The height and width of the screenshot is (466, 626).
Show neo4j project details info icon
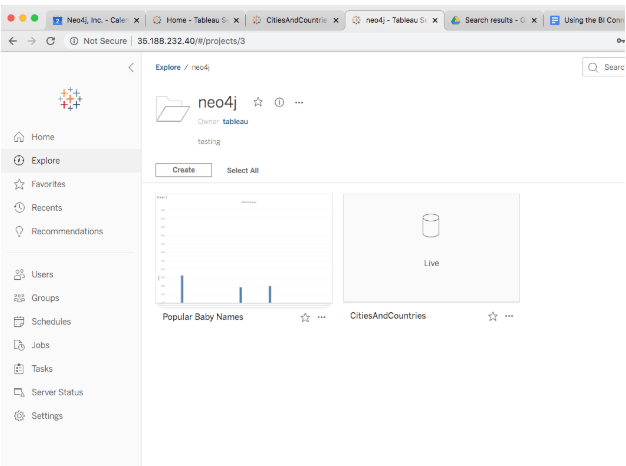(279, 103)
